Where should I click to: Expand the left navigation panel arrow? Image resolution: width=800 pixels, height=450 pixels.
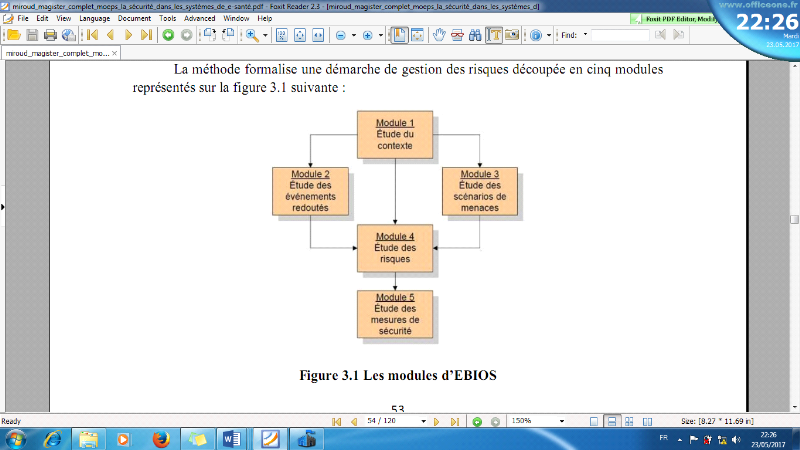(3, 207)
